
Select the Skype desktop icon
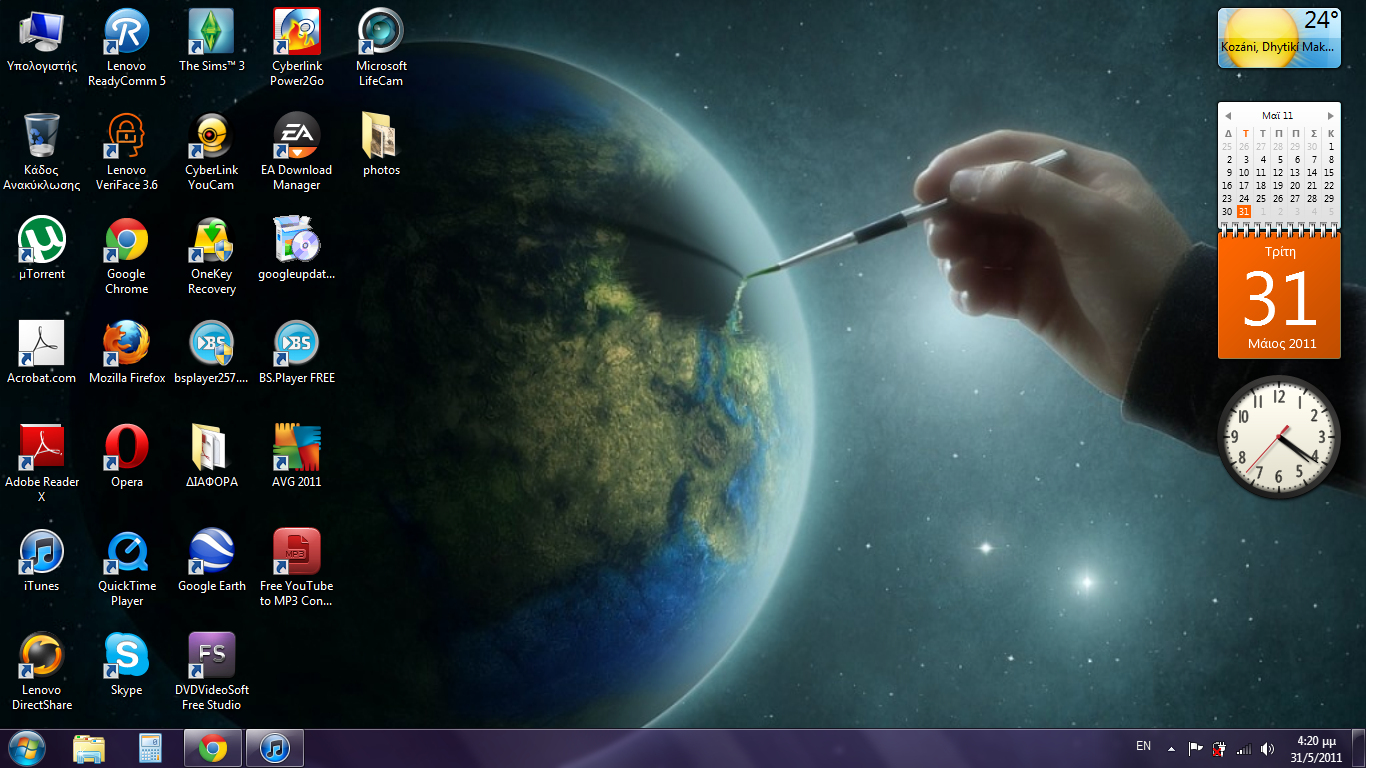click(x=127, y=665)
